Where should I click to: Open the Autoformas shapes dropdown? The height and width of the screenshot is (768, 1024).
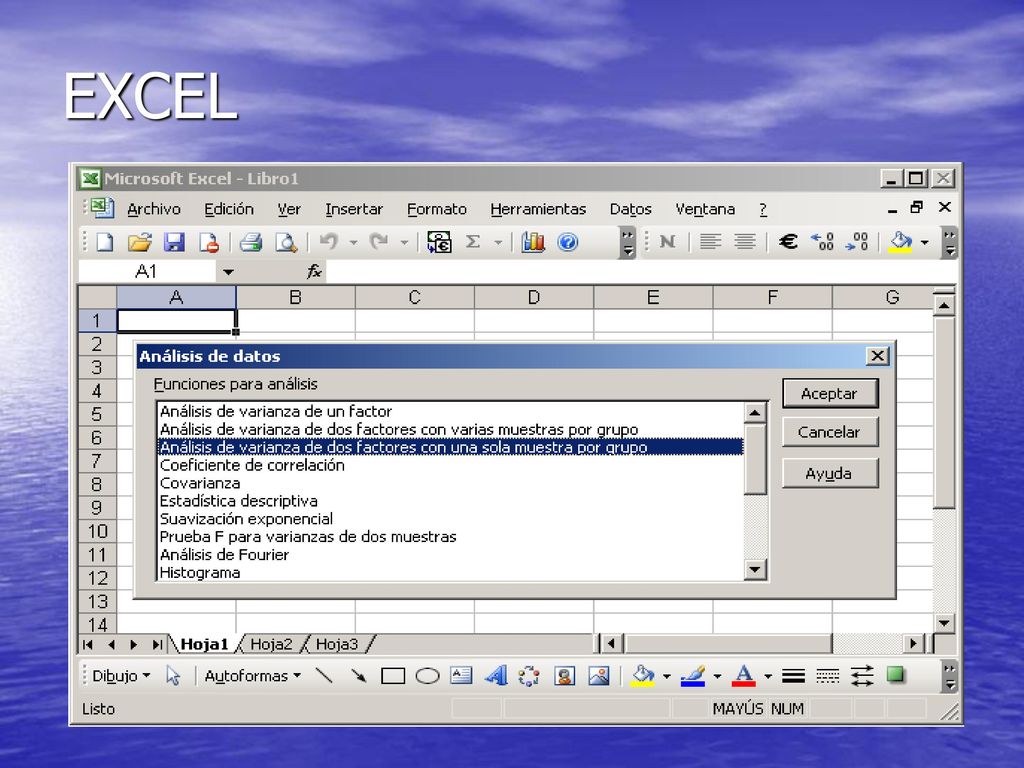click(x=253, y=676)
